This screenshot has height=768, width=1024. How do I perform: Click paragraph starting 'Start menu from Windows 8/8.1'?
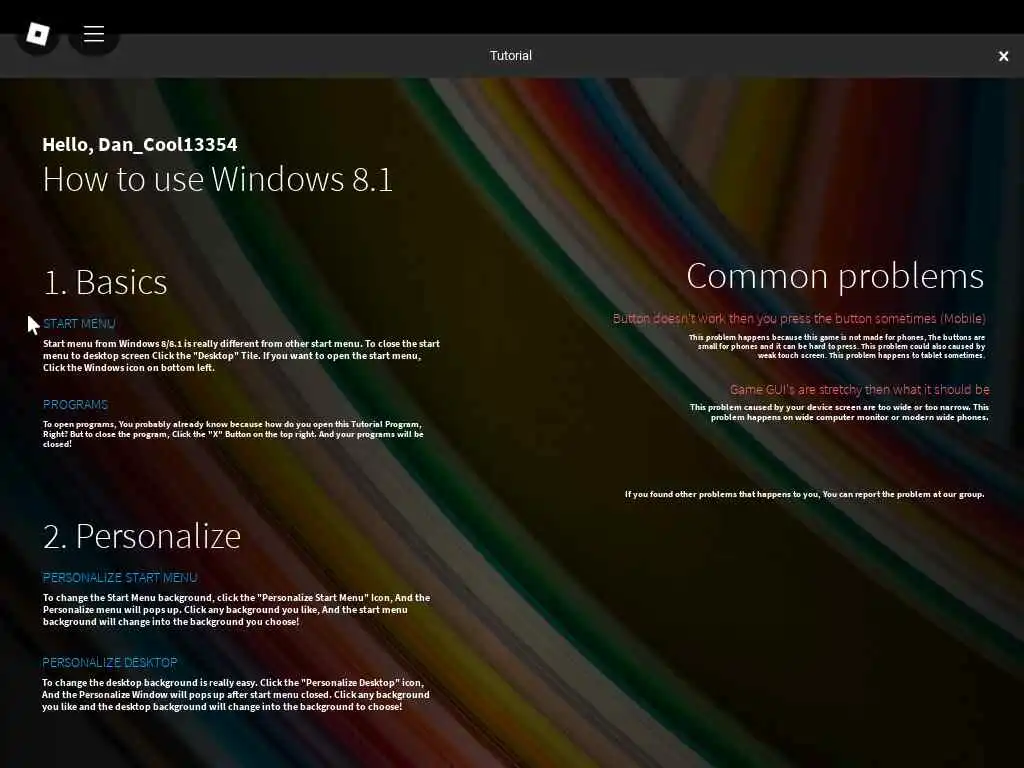point(241,355)
